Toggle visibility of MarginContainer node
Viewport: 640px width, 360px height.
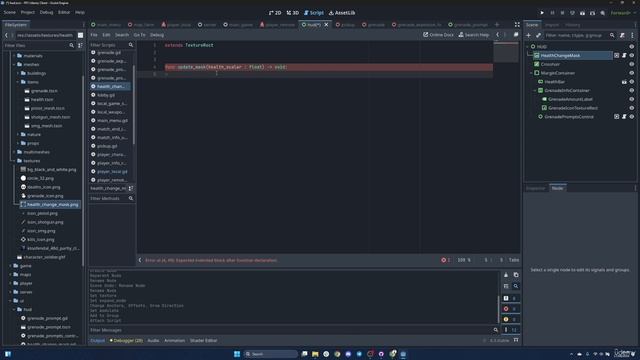pyautogui.click(x=632, y=73)
